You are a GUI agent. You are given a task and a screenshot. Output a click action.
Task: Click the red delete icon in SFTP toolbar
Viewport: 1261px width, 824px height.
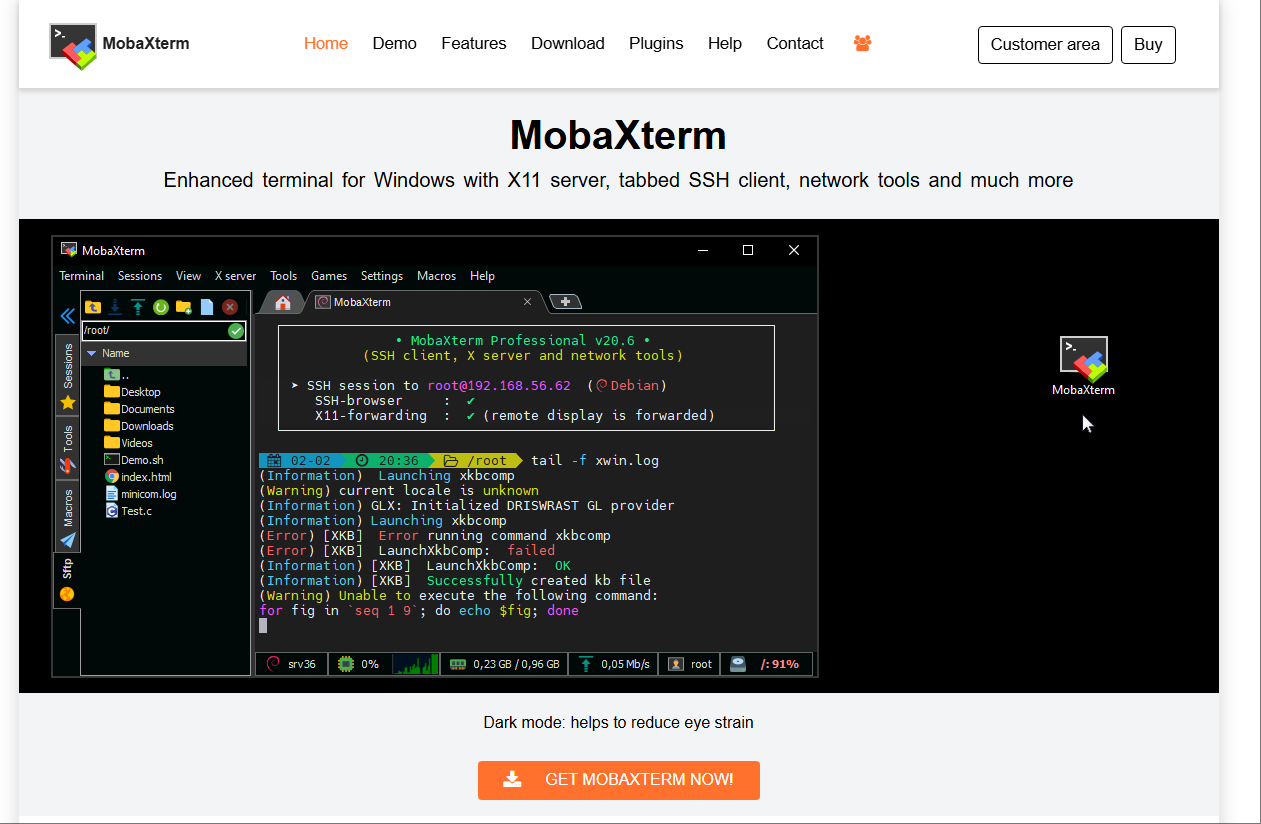click(x=230, y=307)
